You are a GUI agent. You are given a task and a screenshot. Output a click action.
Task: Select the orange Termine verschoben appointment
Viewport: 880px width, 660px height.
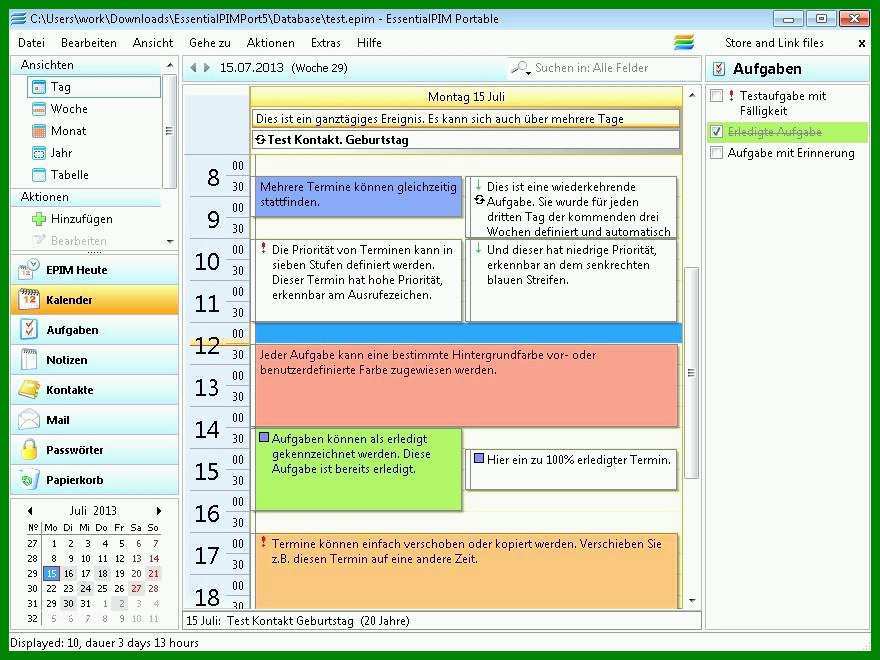(x=466, y=571)
